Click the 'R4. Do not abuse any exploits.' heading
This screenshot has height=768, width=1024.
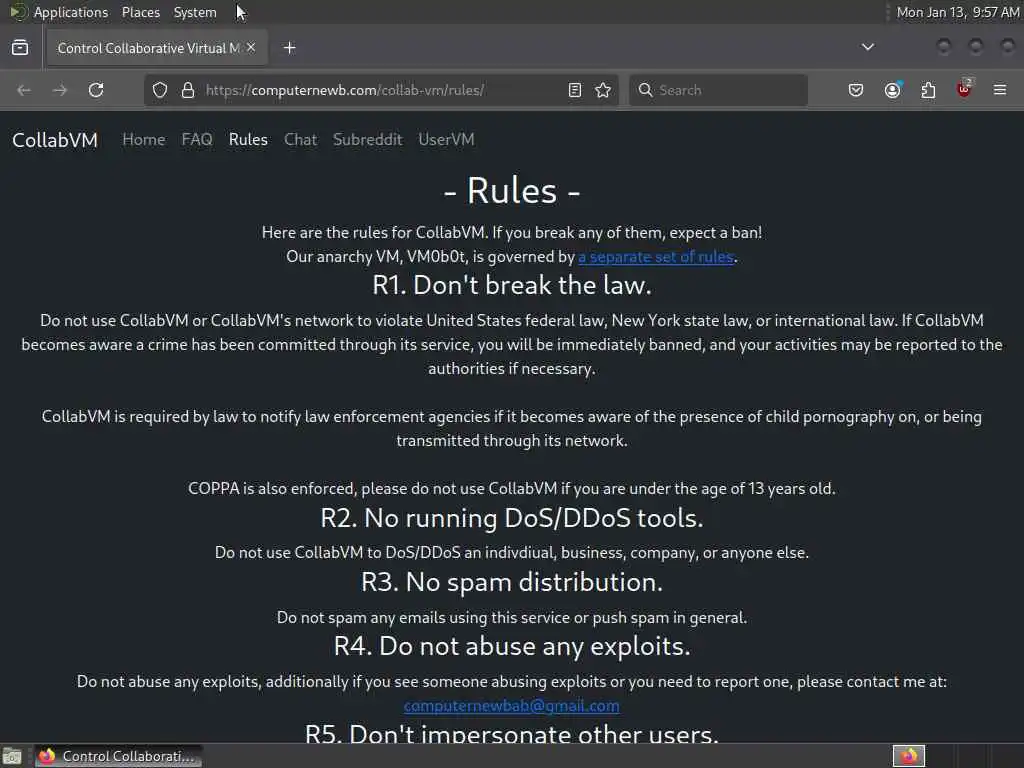click(x=511, y=647)
